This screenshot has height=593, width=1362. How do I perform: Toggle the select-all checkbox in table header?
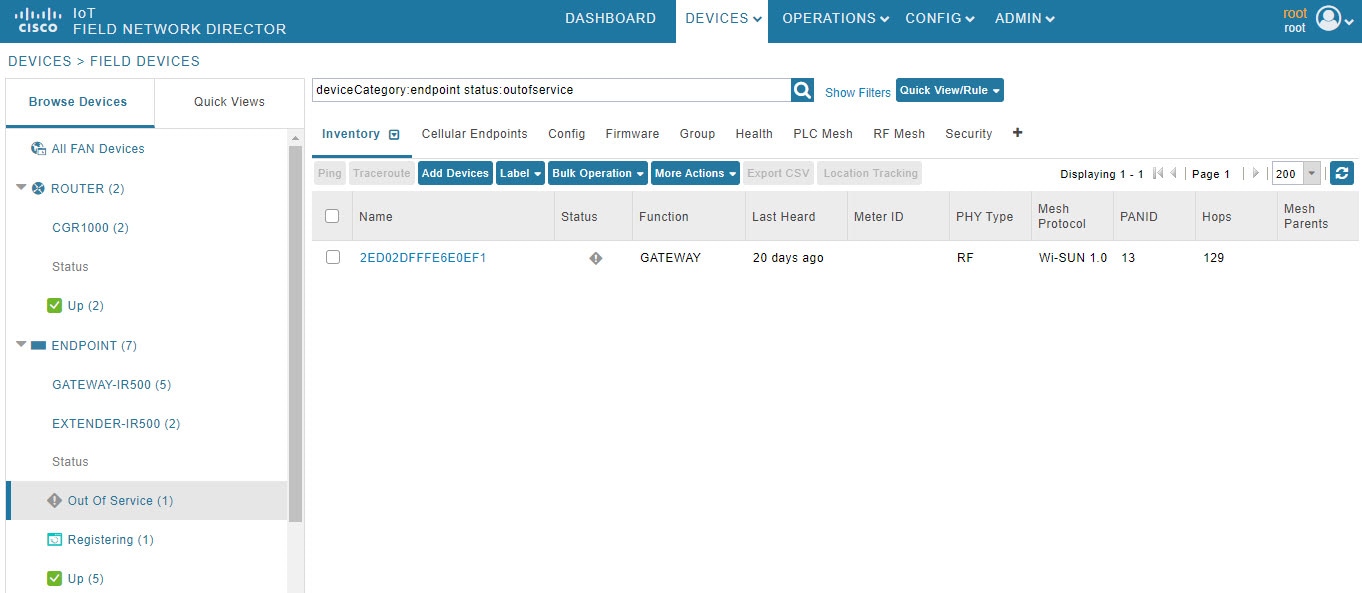coord(333,216)
